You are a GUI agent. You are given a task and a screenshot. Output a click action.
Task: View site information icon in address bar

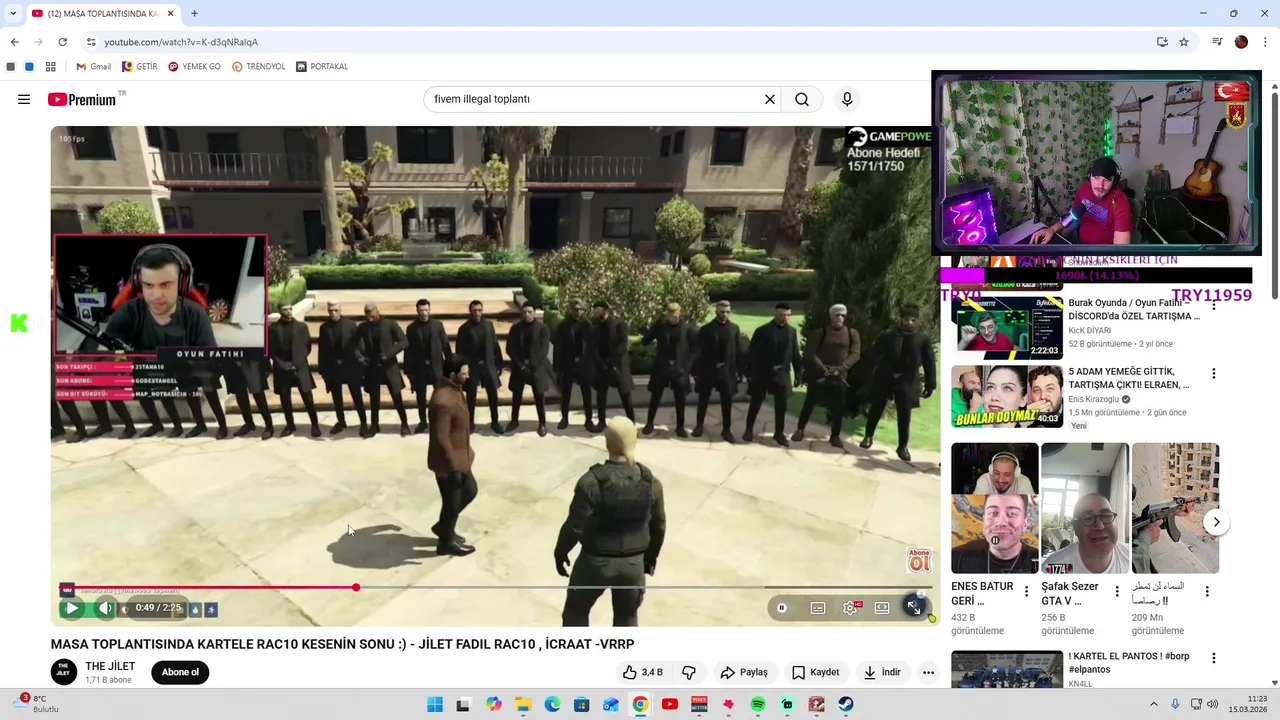click(x=90, y=42)
